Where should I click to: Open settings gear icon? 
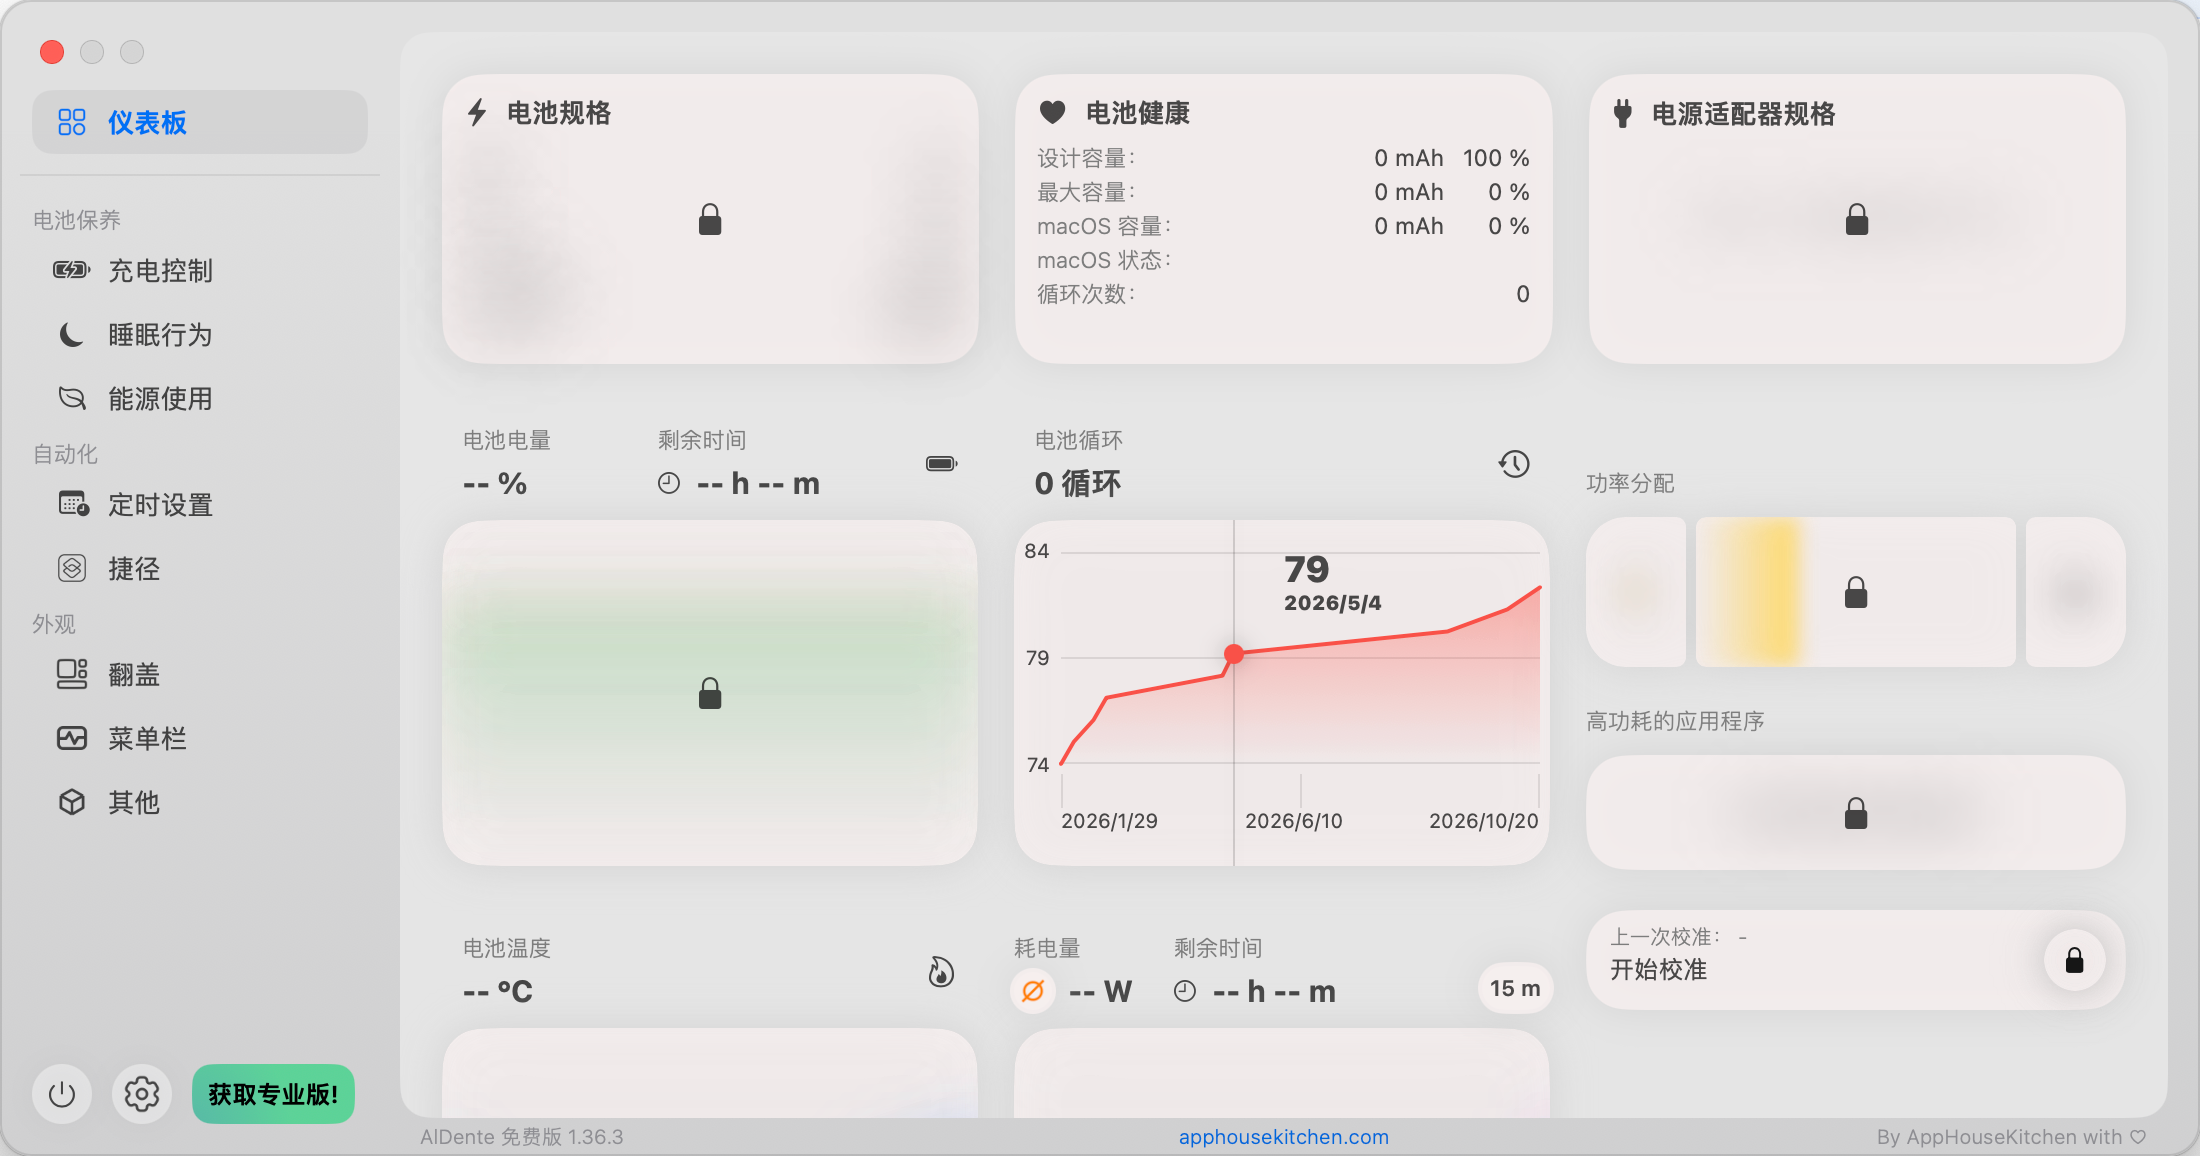point(142,1094)
